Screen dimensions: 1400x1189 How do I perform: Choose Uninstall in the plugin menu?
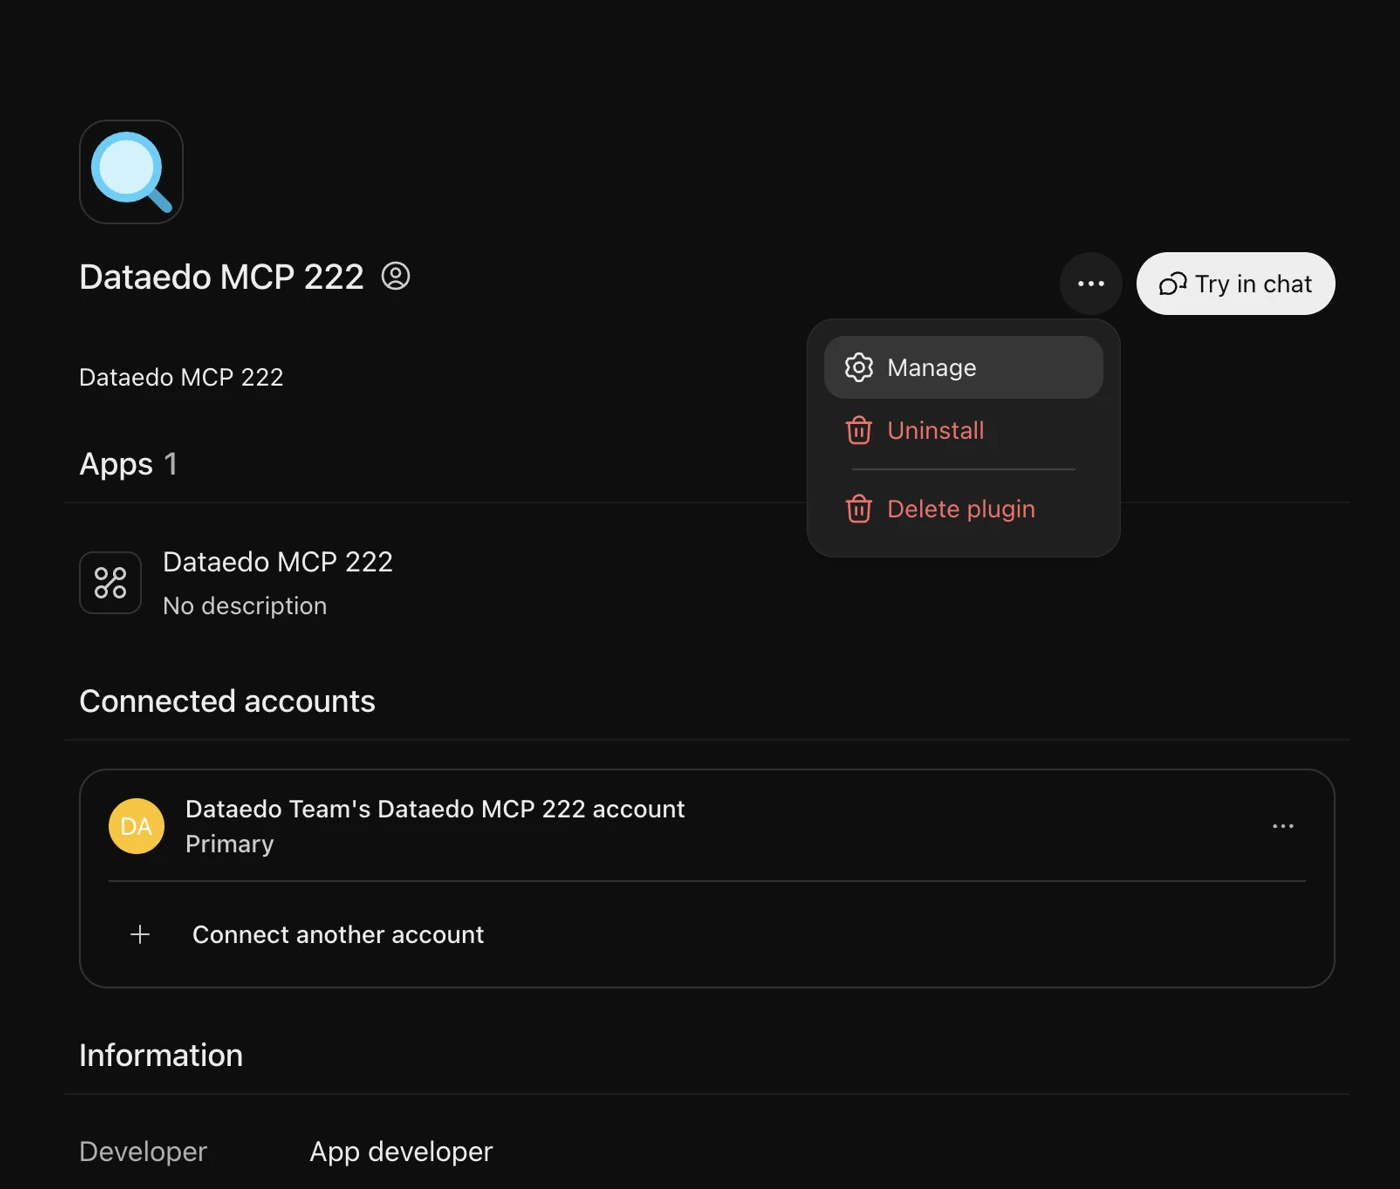pos(964,430)
